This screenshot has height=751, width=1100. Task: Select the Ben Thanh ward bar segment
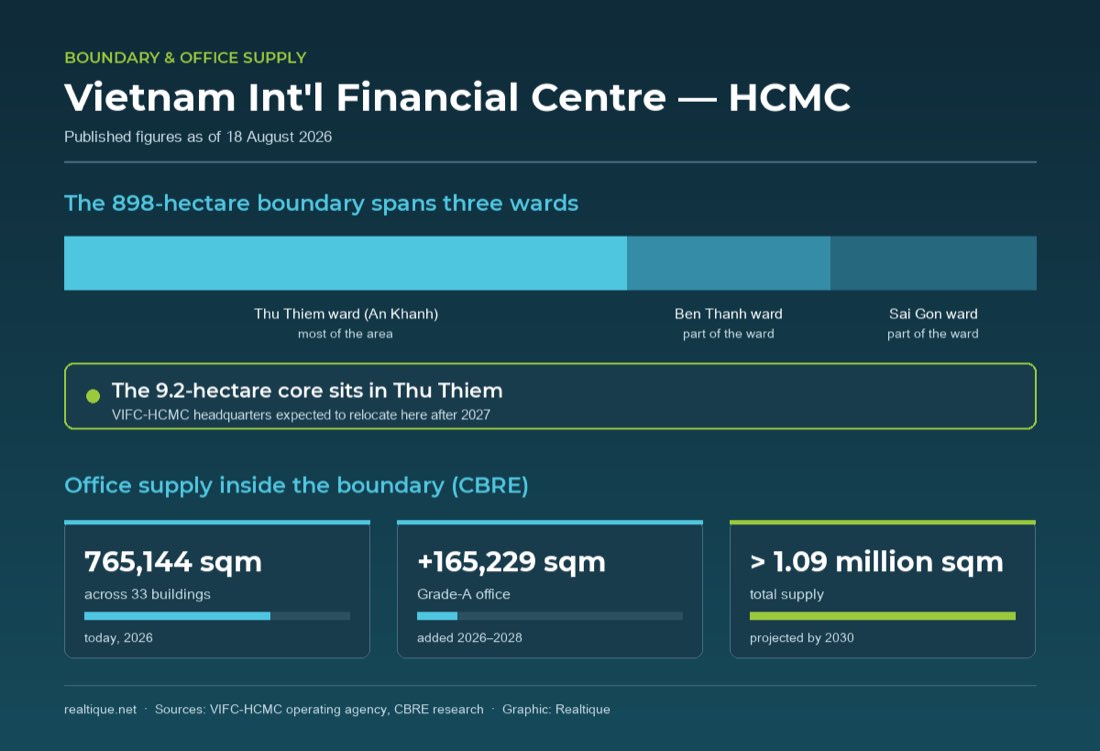(729, 263)
